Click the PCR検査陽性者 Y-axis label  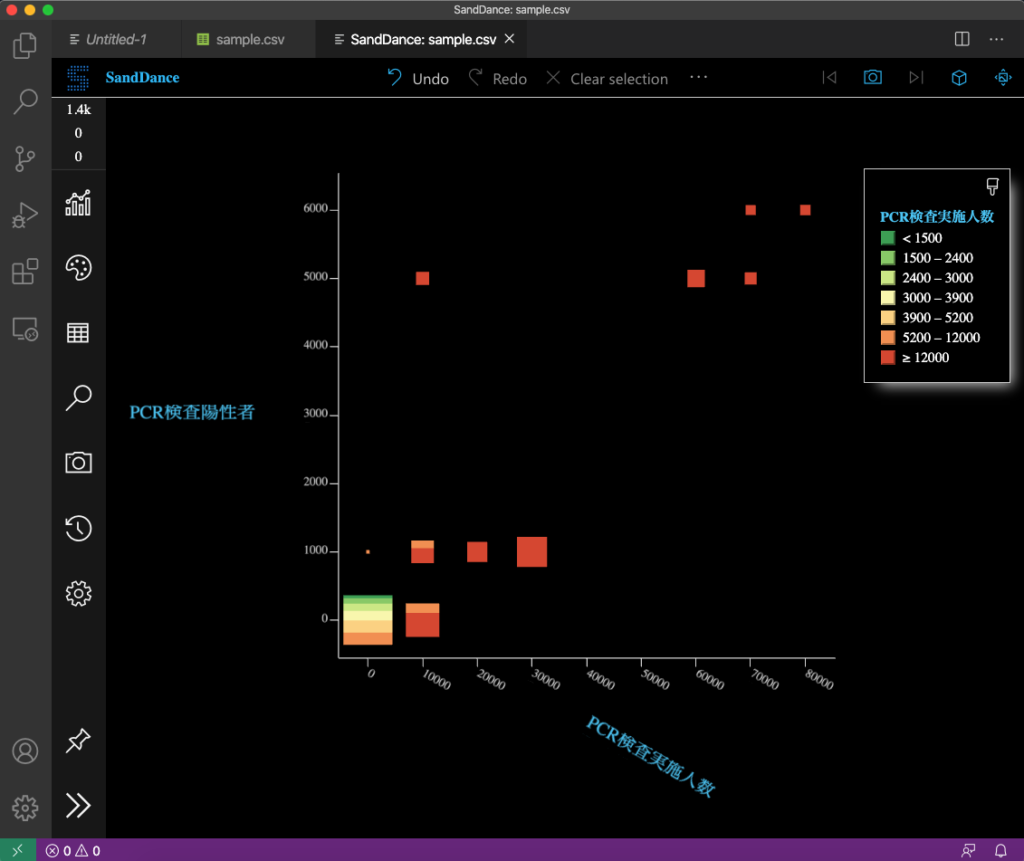(x=192, y=412)
